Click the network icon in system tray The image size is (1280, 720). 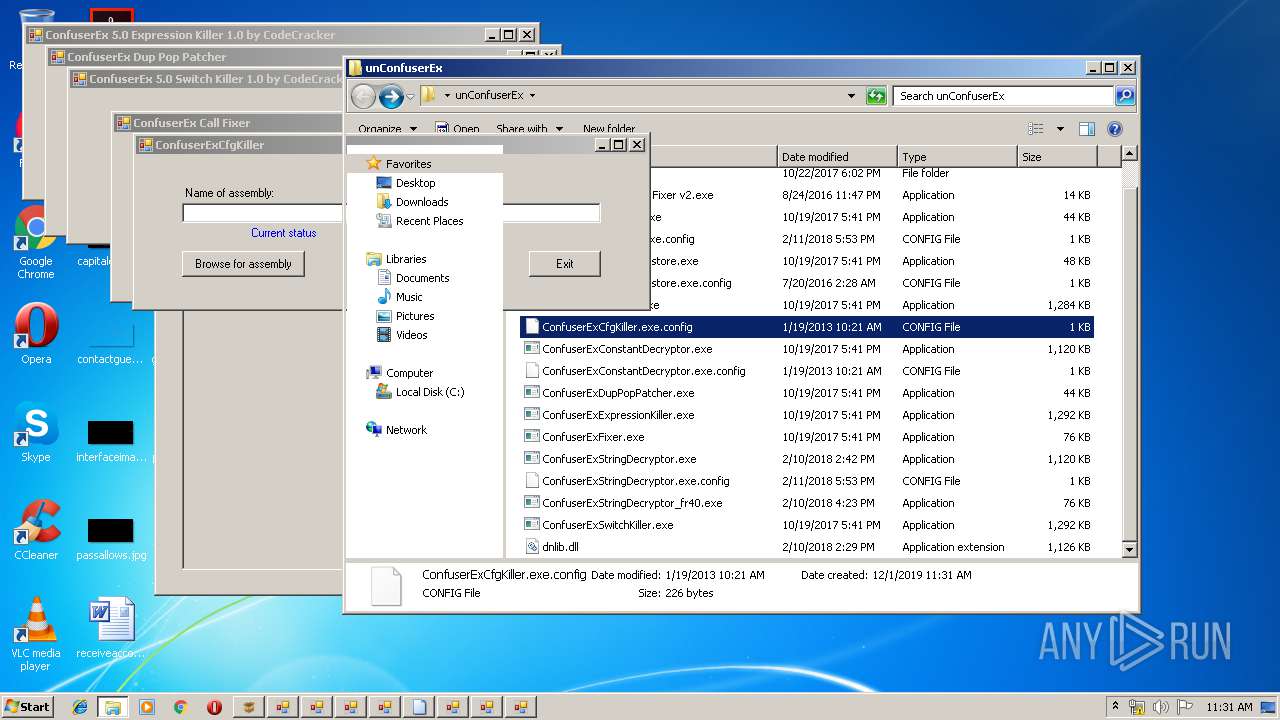pyautogui.click(x=1137, y=707)
